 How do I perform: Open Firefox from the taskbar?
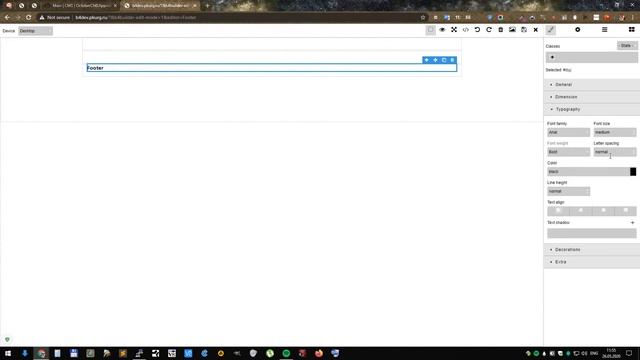[x=319, y=353]
